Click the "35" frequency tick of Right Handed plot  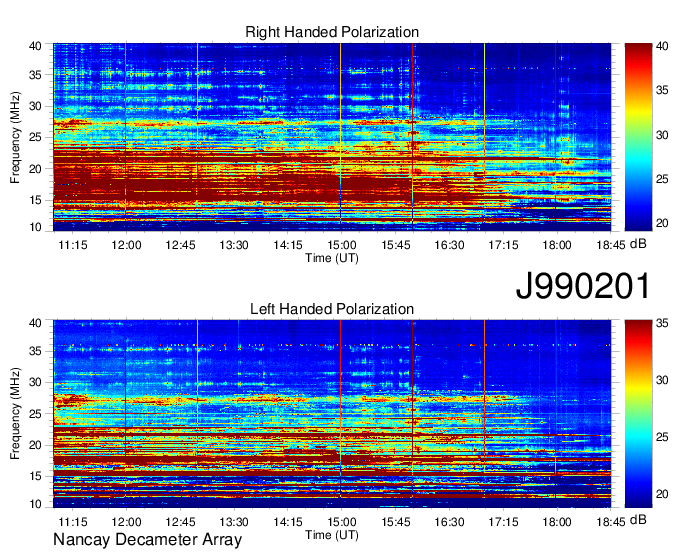(35, 75)
